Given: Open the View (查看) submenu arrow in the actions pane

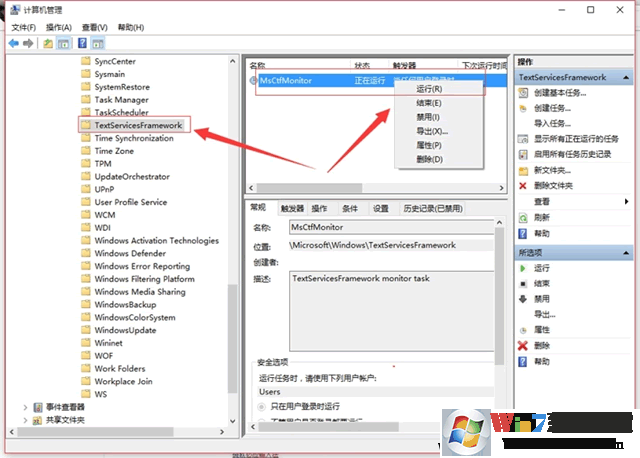Looking at the screenshot, I should click(x=627, y=202).
